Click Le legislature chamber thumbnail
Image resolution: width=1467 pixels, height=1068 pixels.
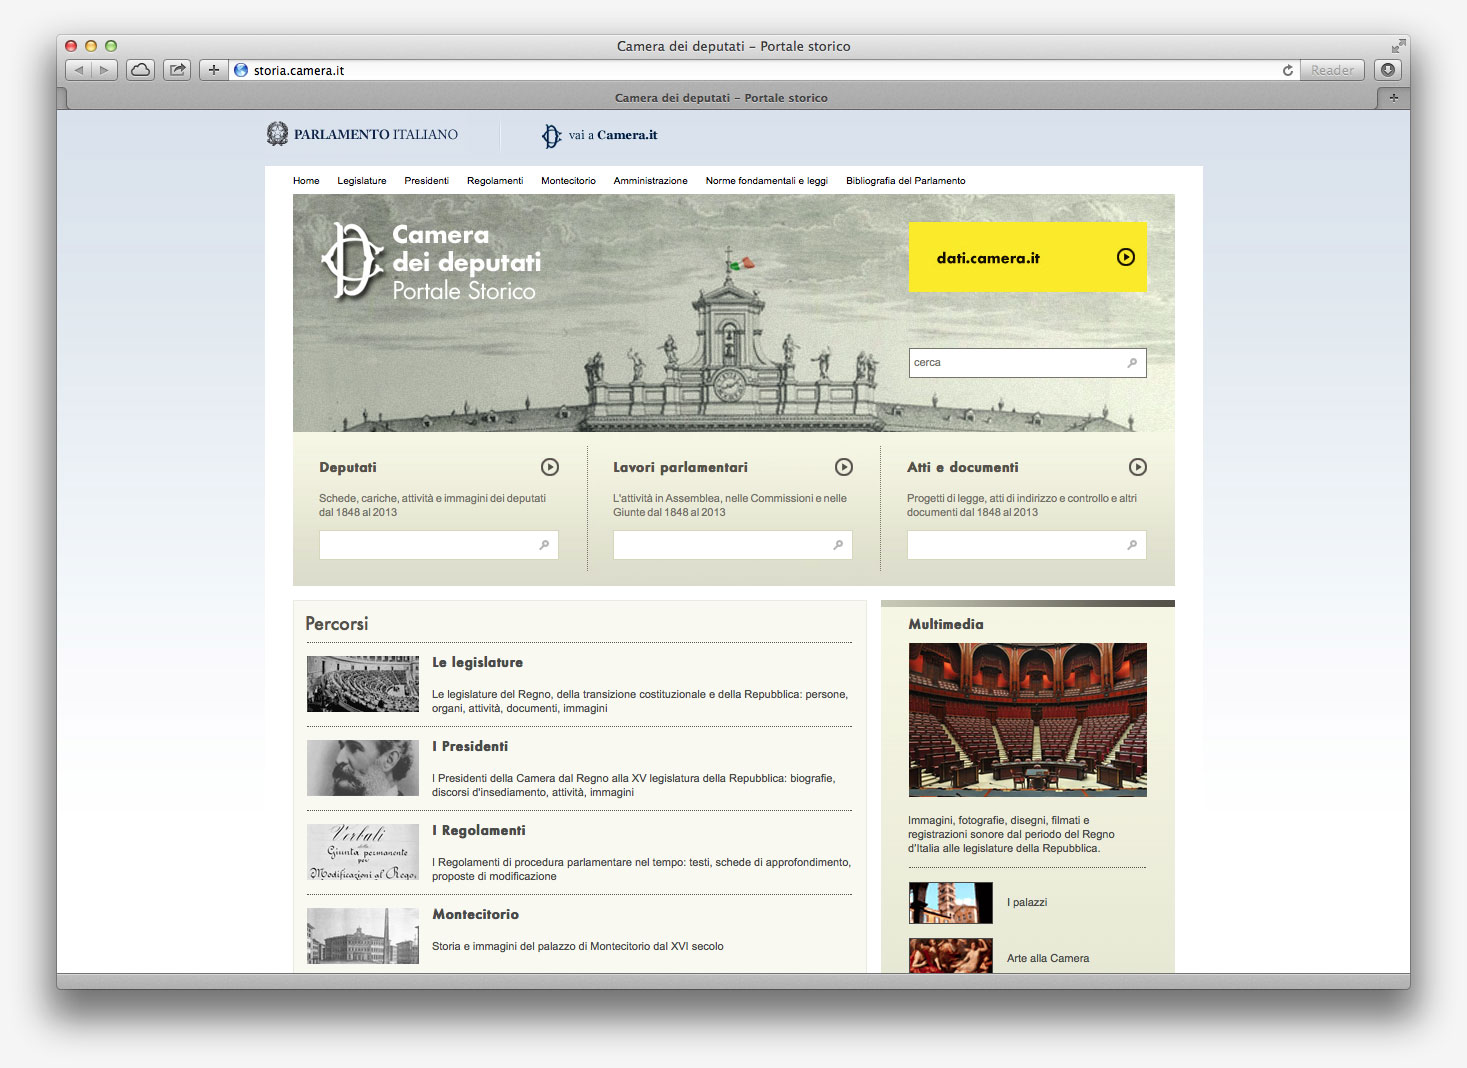pos(363,684)
